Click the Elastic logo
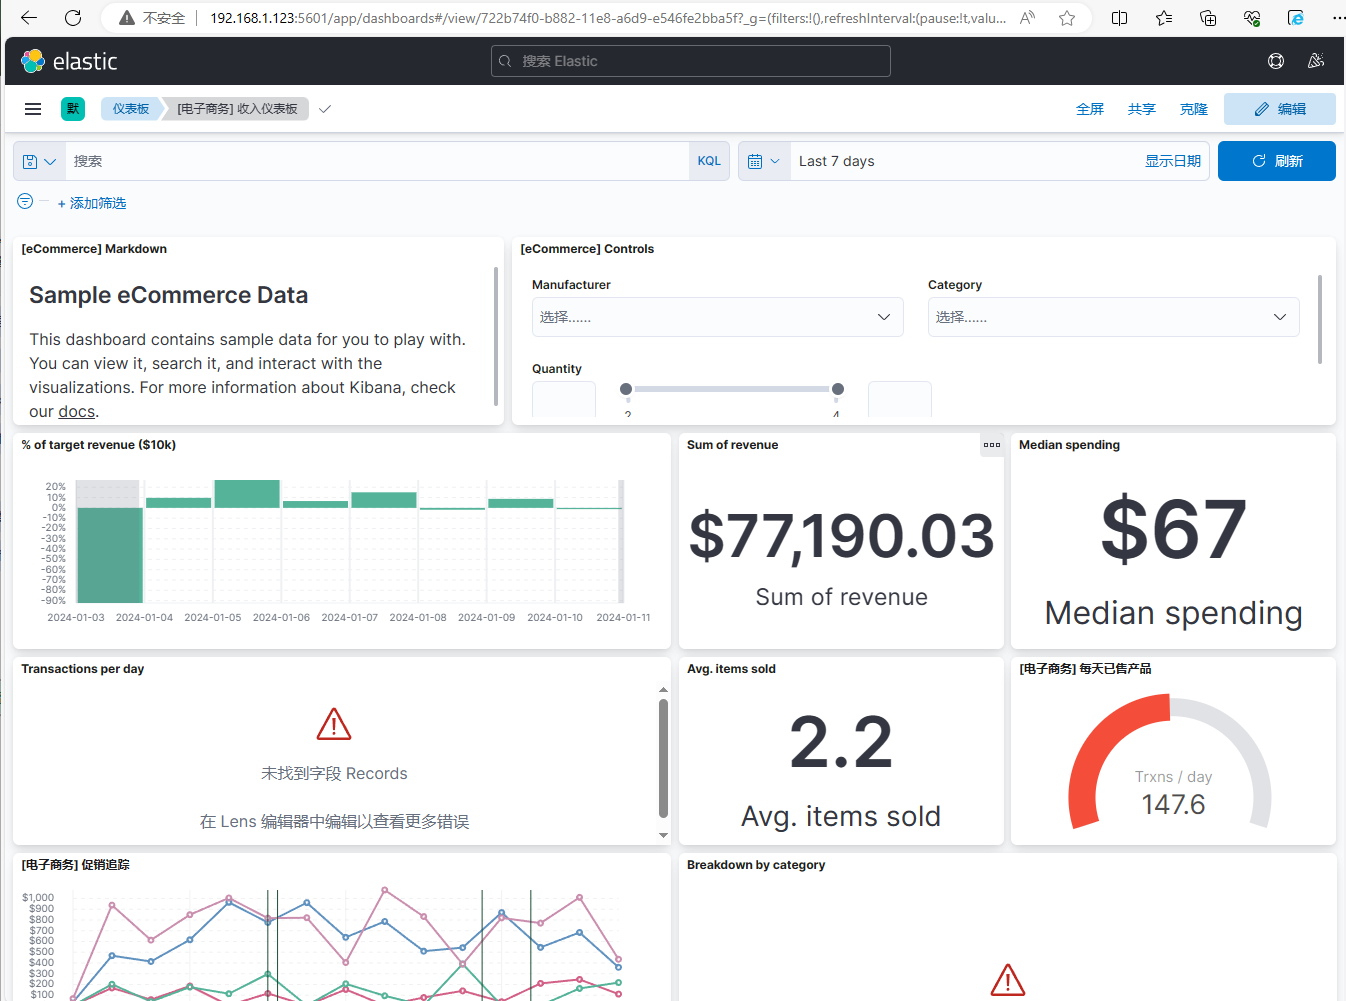This screenshot has width=1346, height=1001. (x=69, y=61)
